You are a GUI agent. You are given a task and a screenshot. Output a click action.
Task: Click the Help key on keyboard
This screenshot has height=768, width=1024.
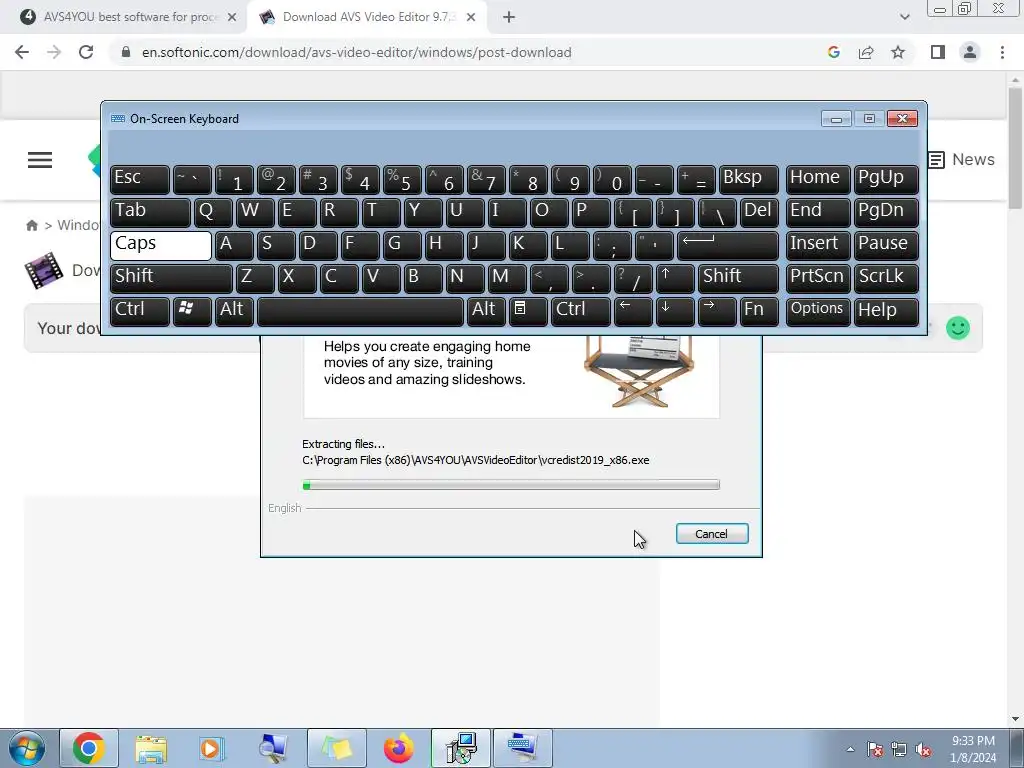click(x=886, y=311)
